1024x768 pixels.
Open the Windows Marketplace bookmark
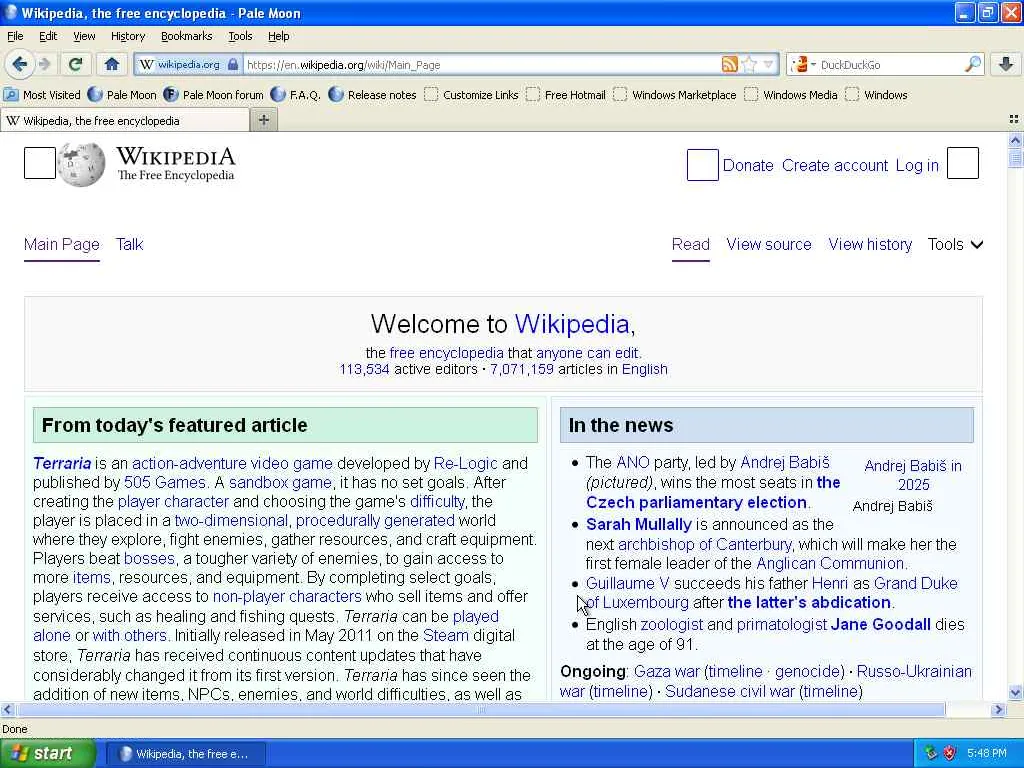[675, 95]
